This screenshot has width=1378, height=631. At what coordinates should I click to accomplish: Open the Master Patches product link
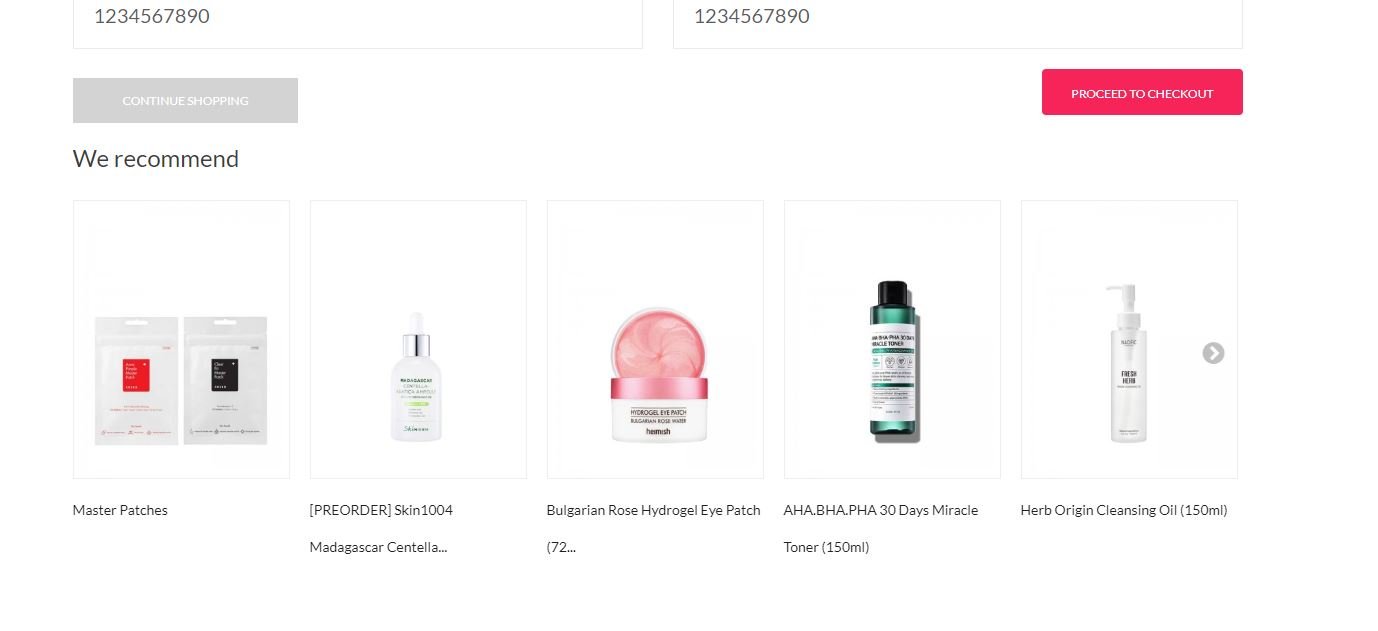[120, 510]
